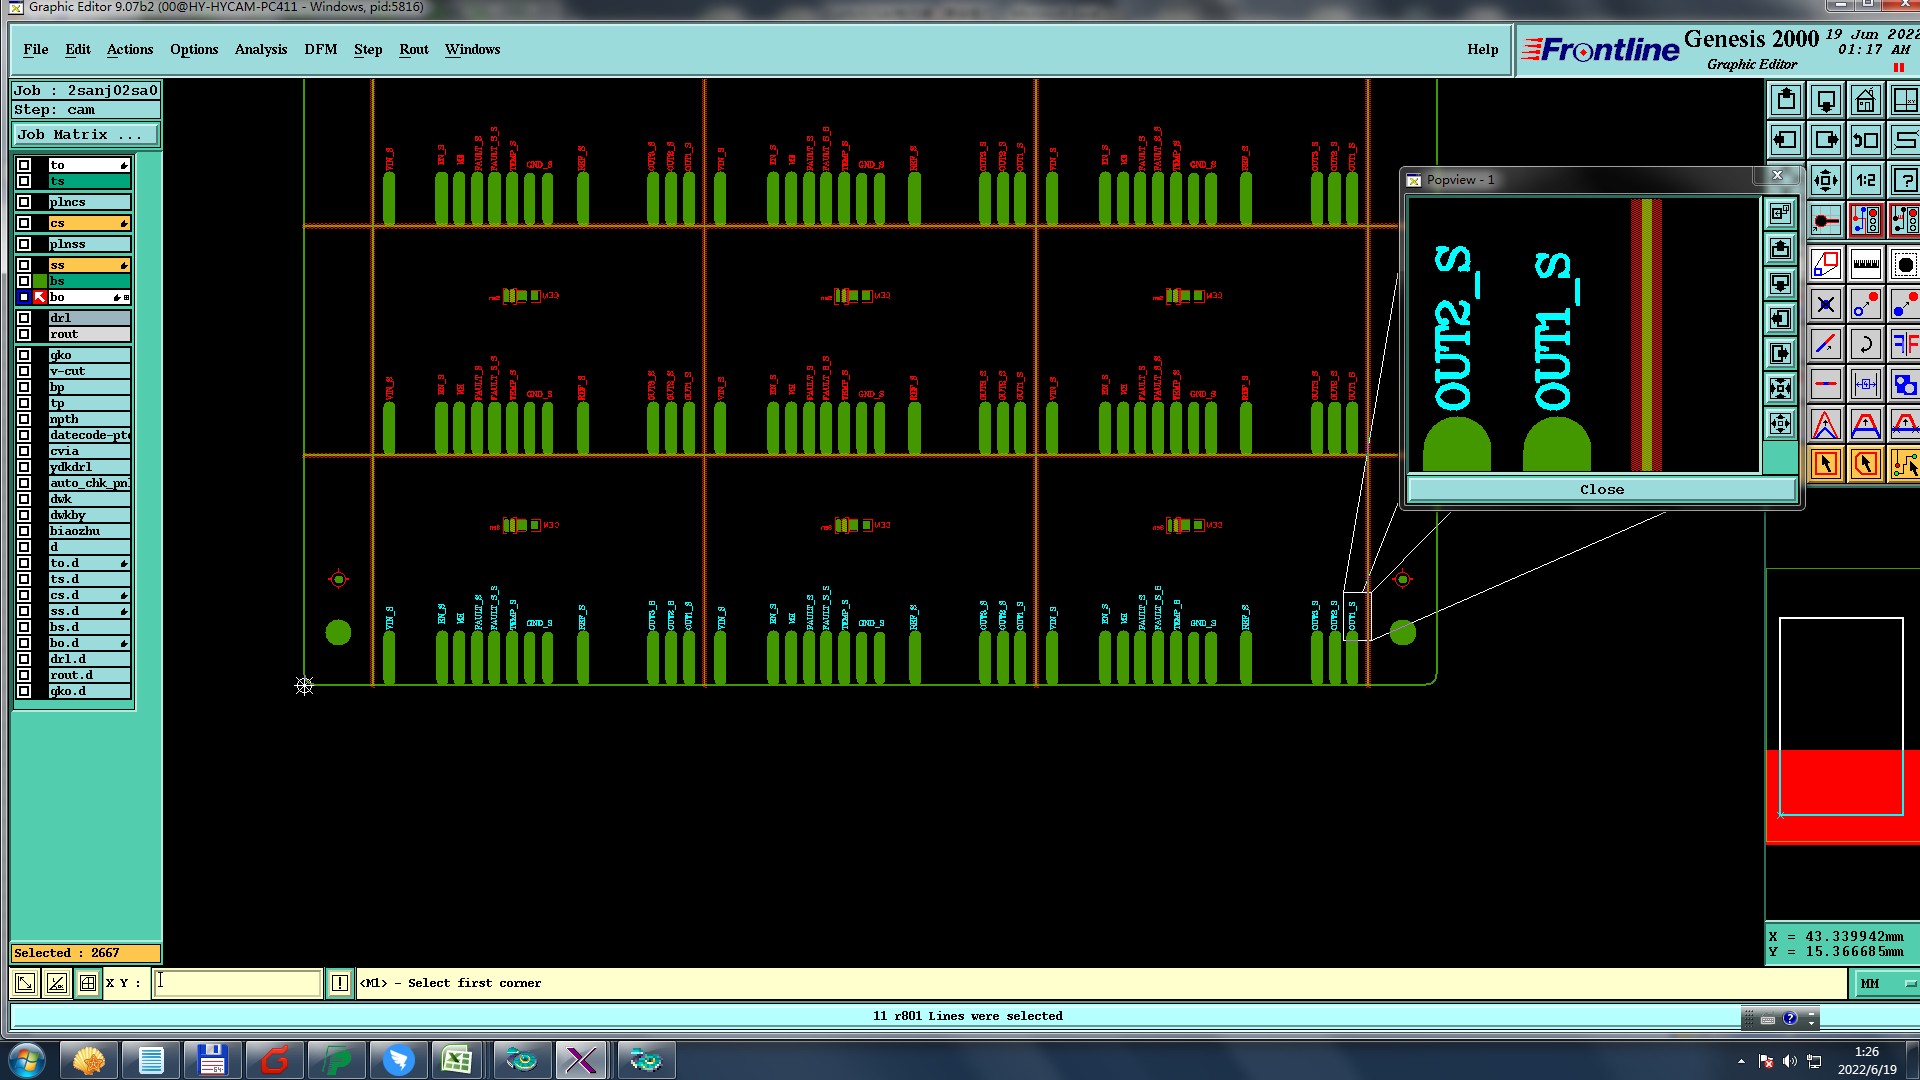Toggle the checkbox for layer drl

(24, 318)
